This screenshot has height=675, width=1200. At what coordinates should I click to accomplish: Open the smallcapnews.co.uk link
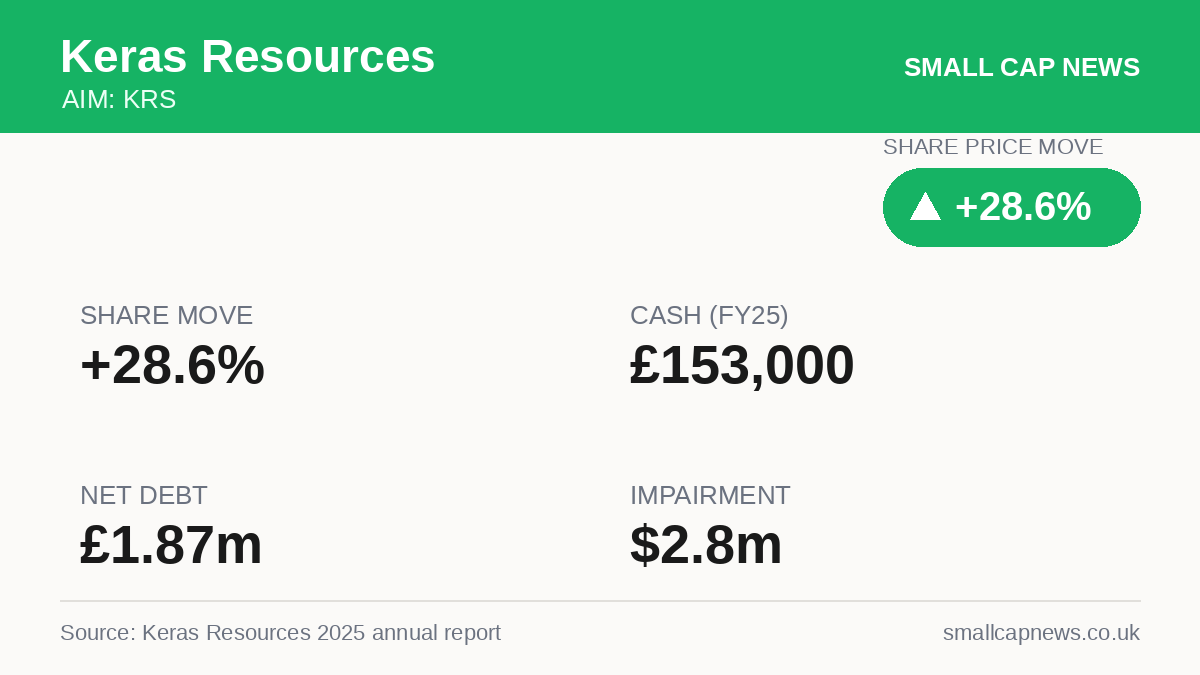[1041, 633]
